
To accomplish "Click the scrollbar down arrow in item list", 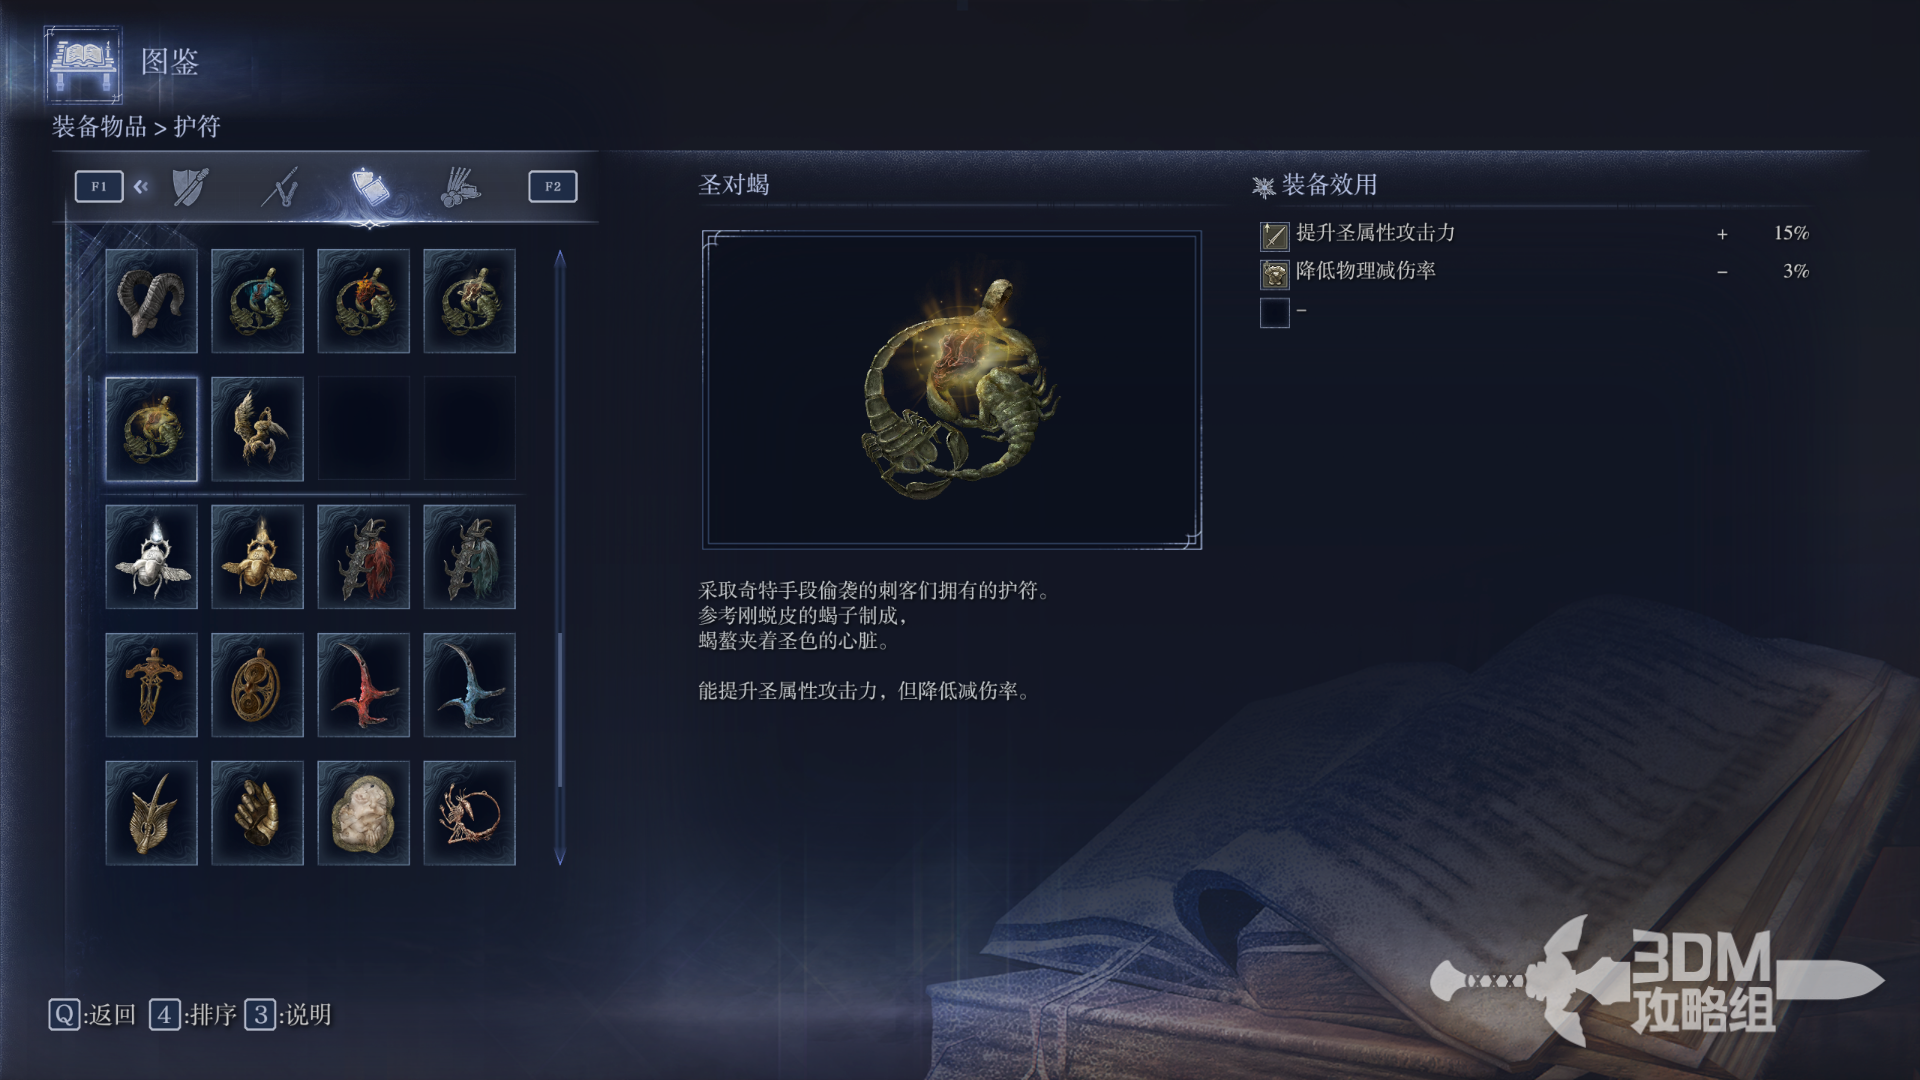I will coord(560,856).
